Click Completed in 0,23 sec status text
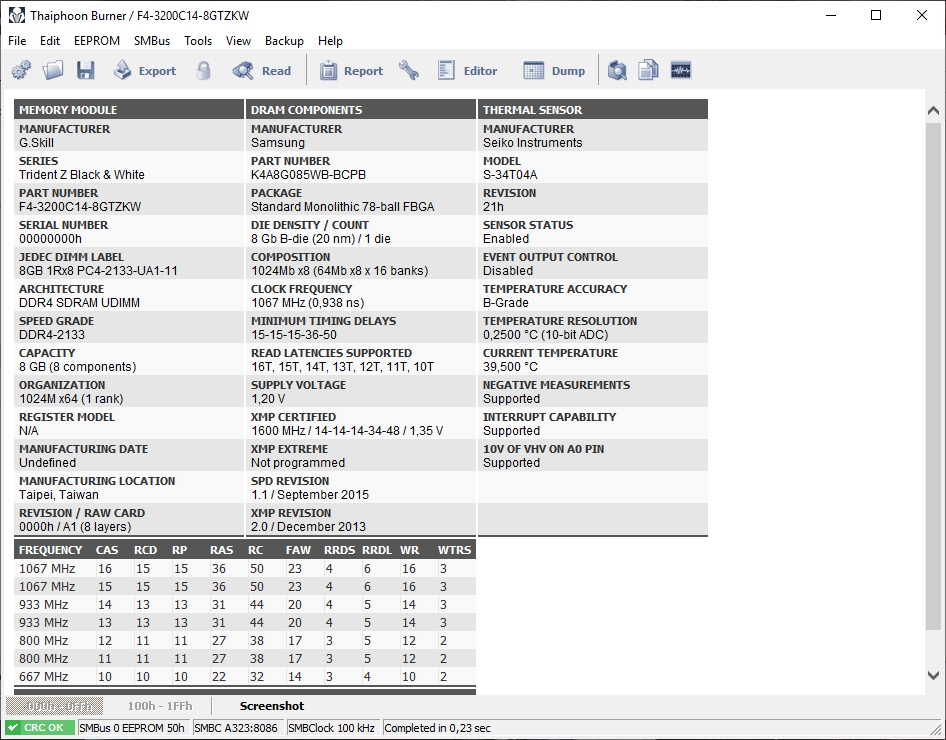The image size is (946, 740). click(437, 728)
